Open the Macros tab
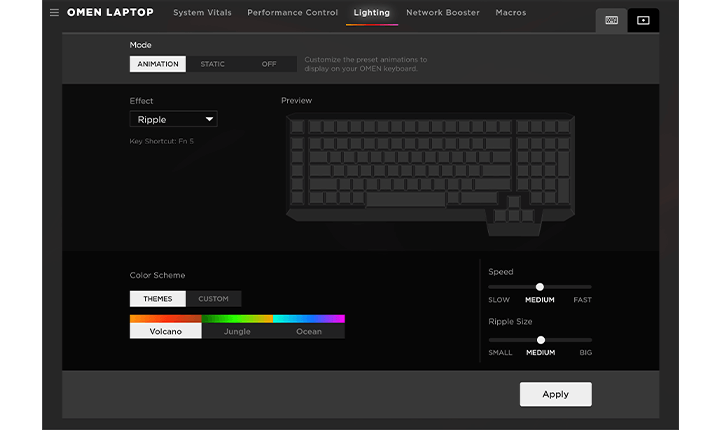 pyautogui.click(x=511, y=13)
